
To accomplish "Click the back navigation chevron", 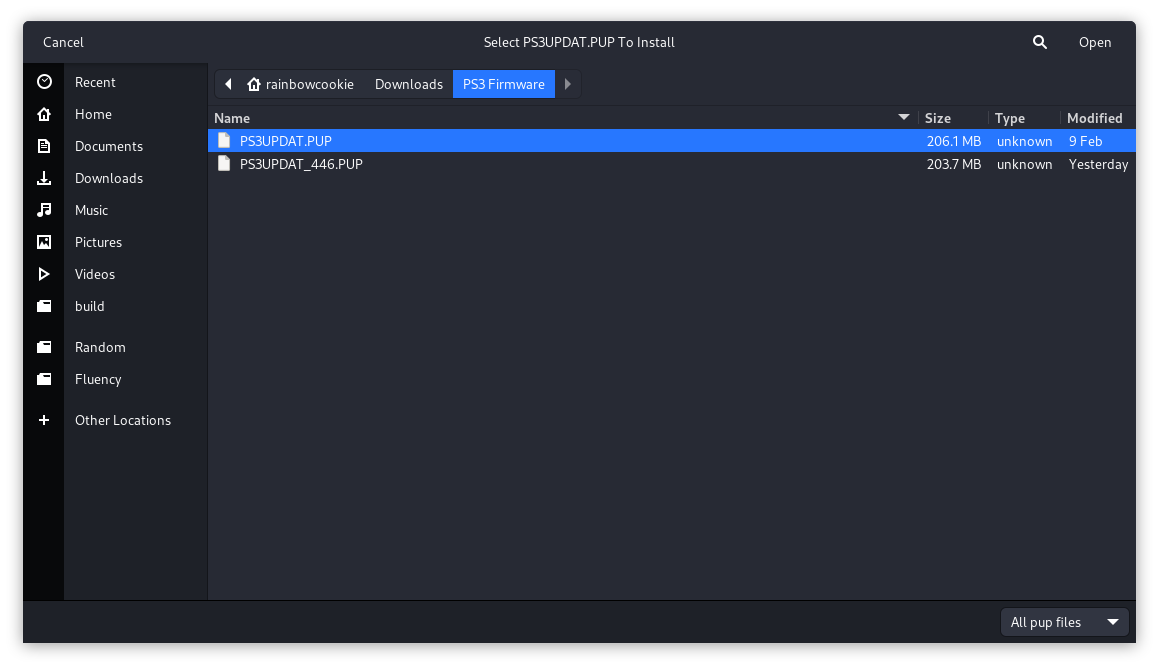I will (x=228, y=84).
